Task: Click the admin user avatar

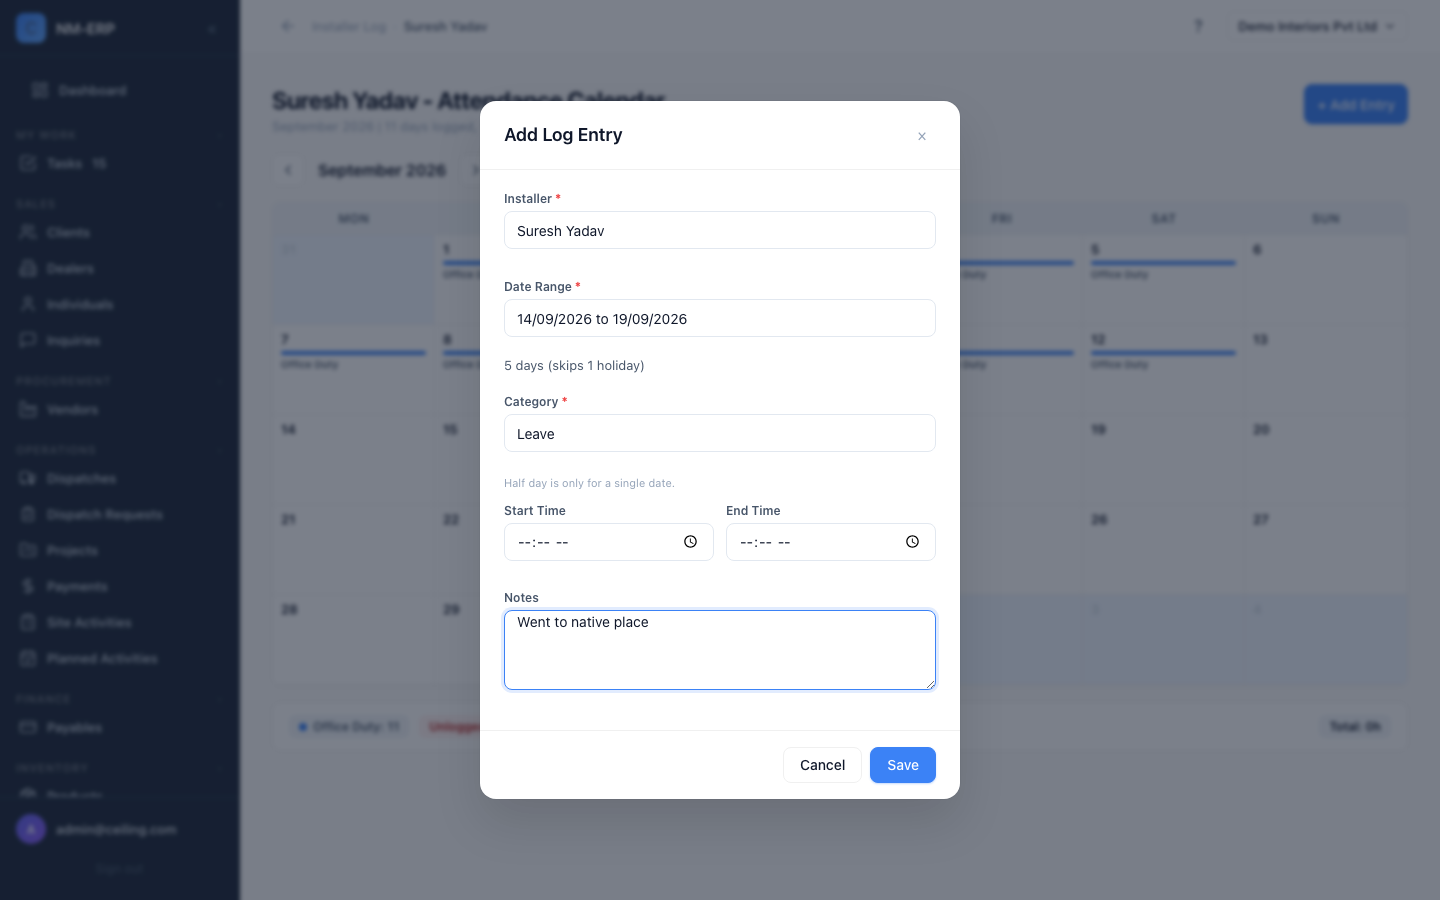Action: (31, 829)
